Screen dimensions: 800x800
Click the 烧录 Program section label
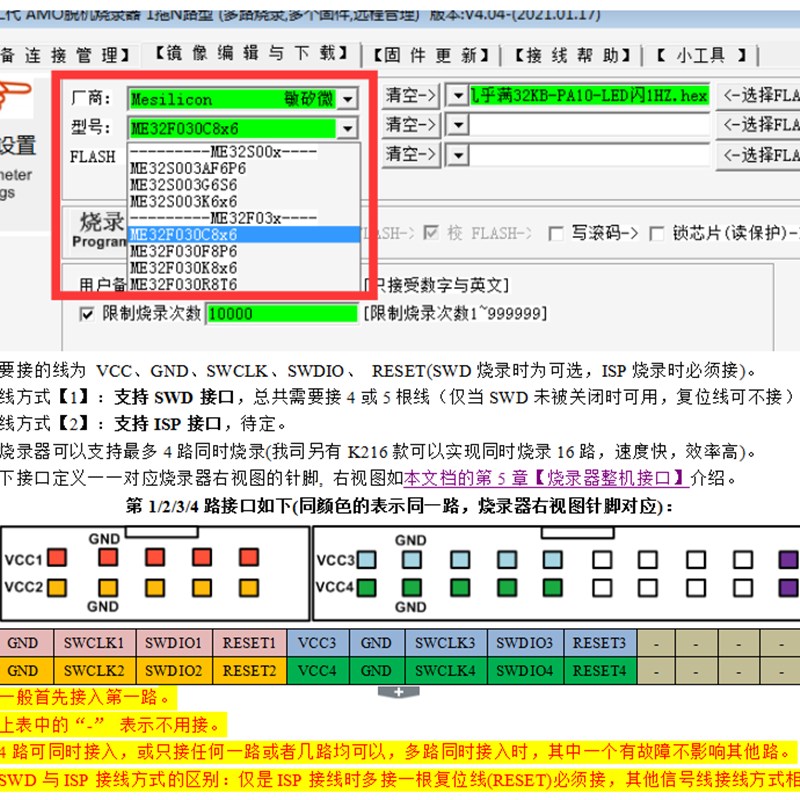pyautogui.click(x=98, y=230)
